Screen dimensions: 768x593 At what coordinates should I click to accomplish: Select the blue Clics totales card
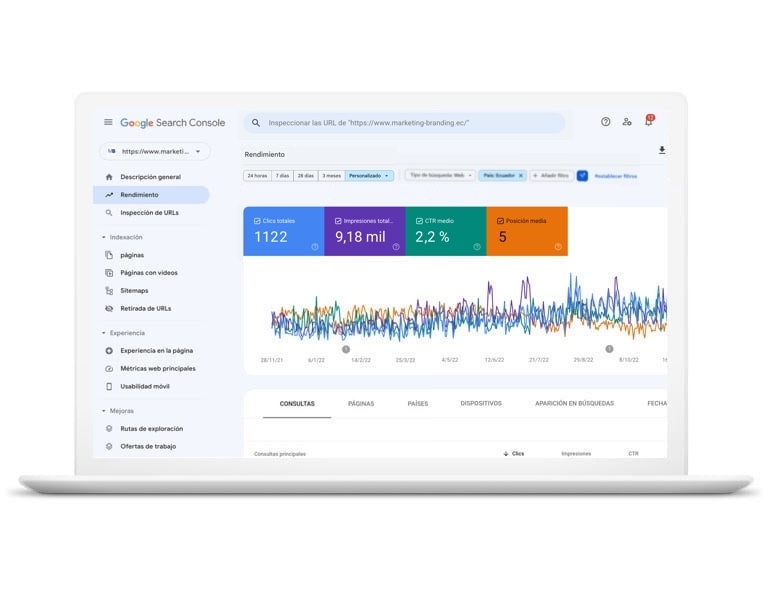(284, 231)
